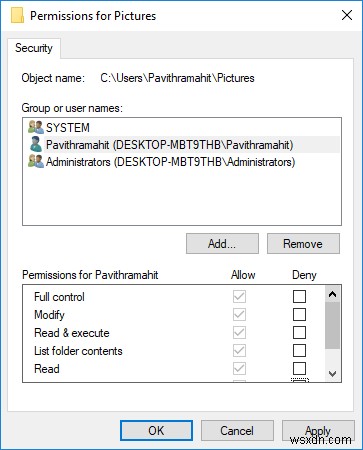The height and width of the screenshot is (450, 363).
Task: Toggle Allow checkbox for Read & execute
Action: pyautogui.click(x=239, y=332)
